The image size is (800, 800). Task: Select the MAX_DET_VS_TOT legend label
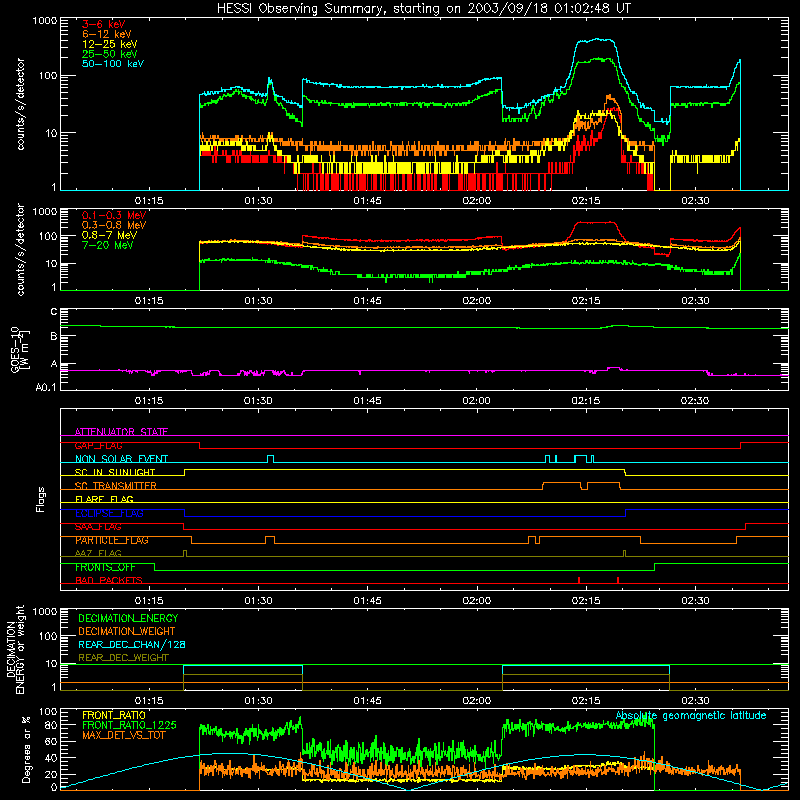[124, 735]
